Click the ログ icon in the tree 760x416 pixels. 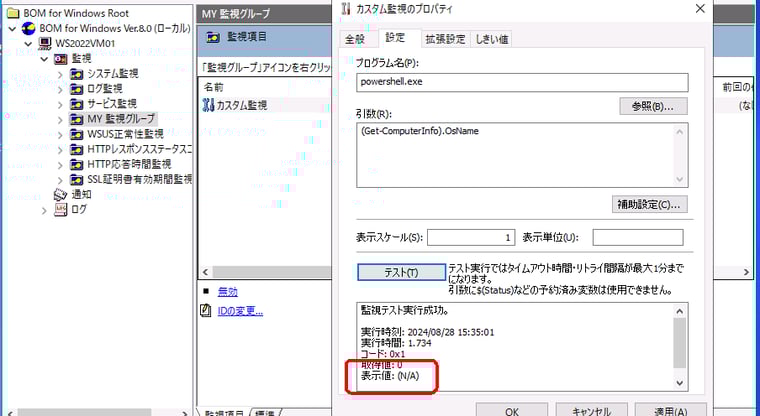point(61,209)
